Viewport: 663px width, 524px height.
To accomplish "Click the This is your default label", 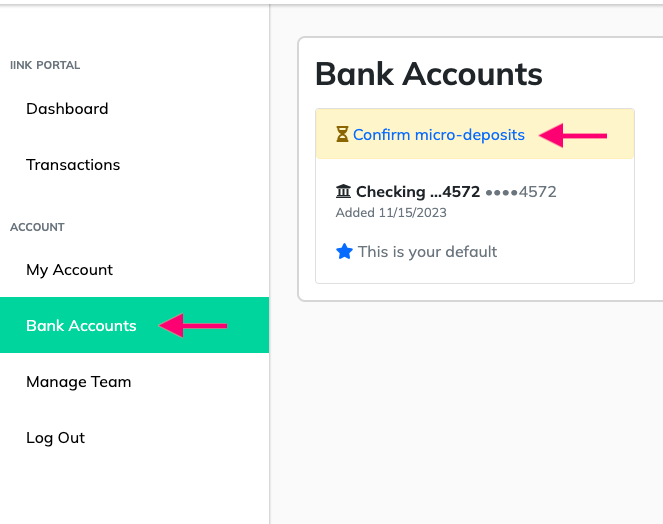I will coord(427,252).
